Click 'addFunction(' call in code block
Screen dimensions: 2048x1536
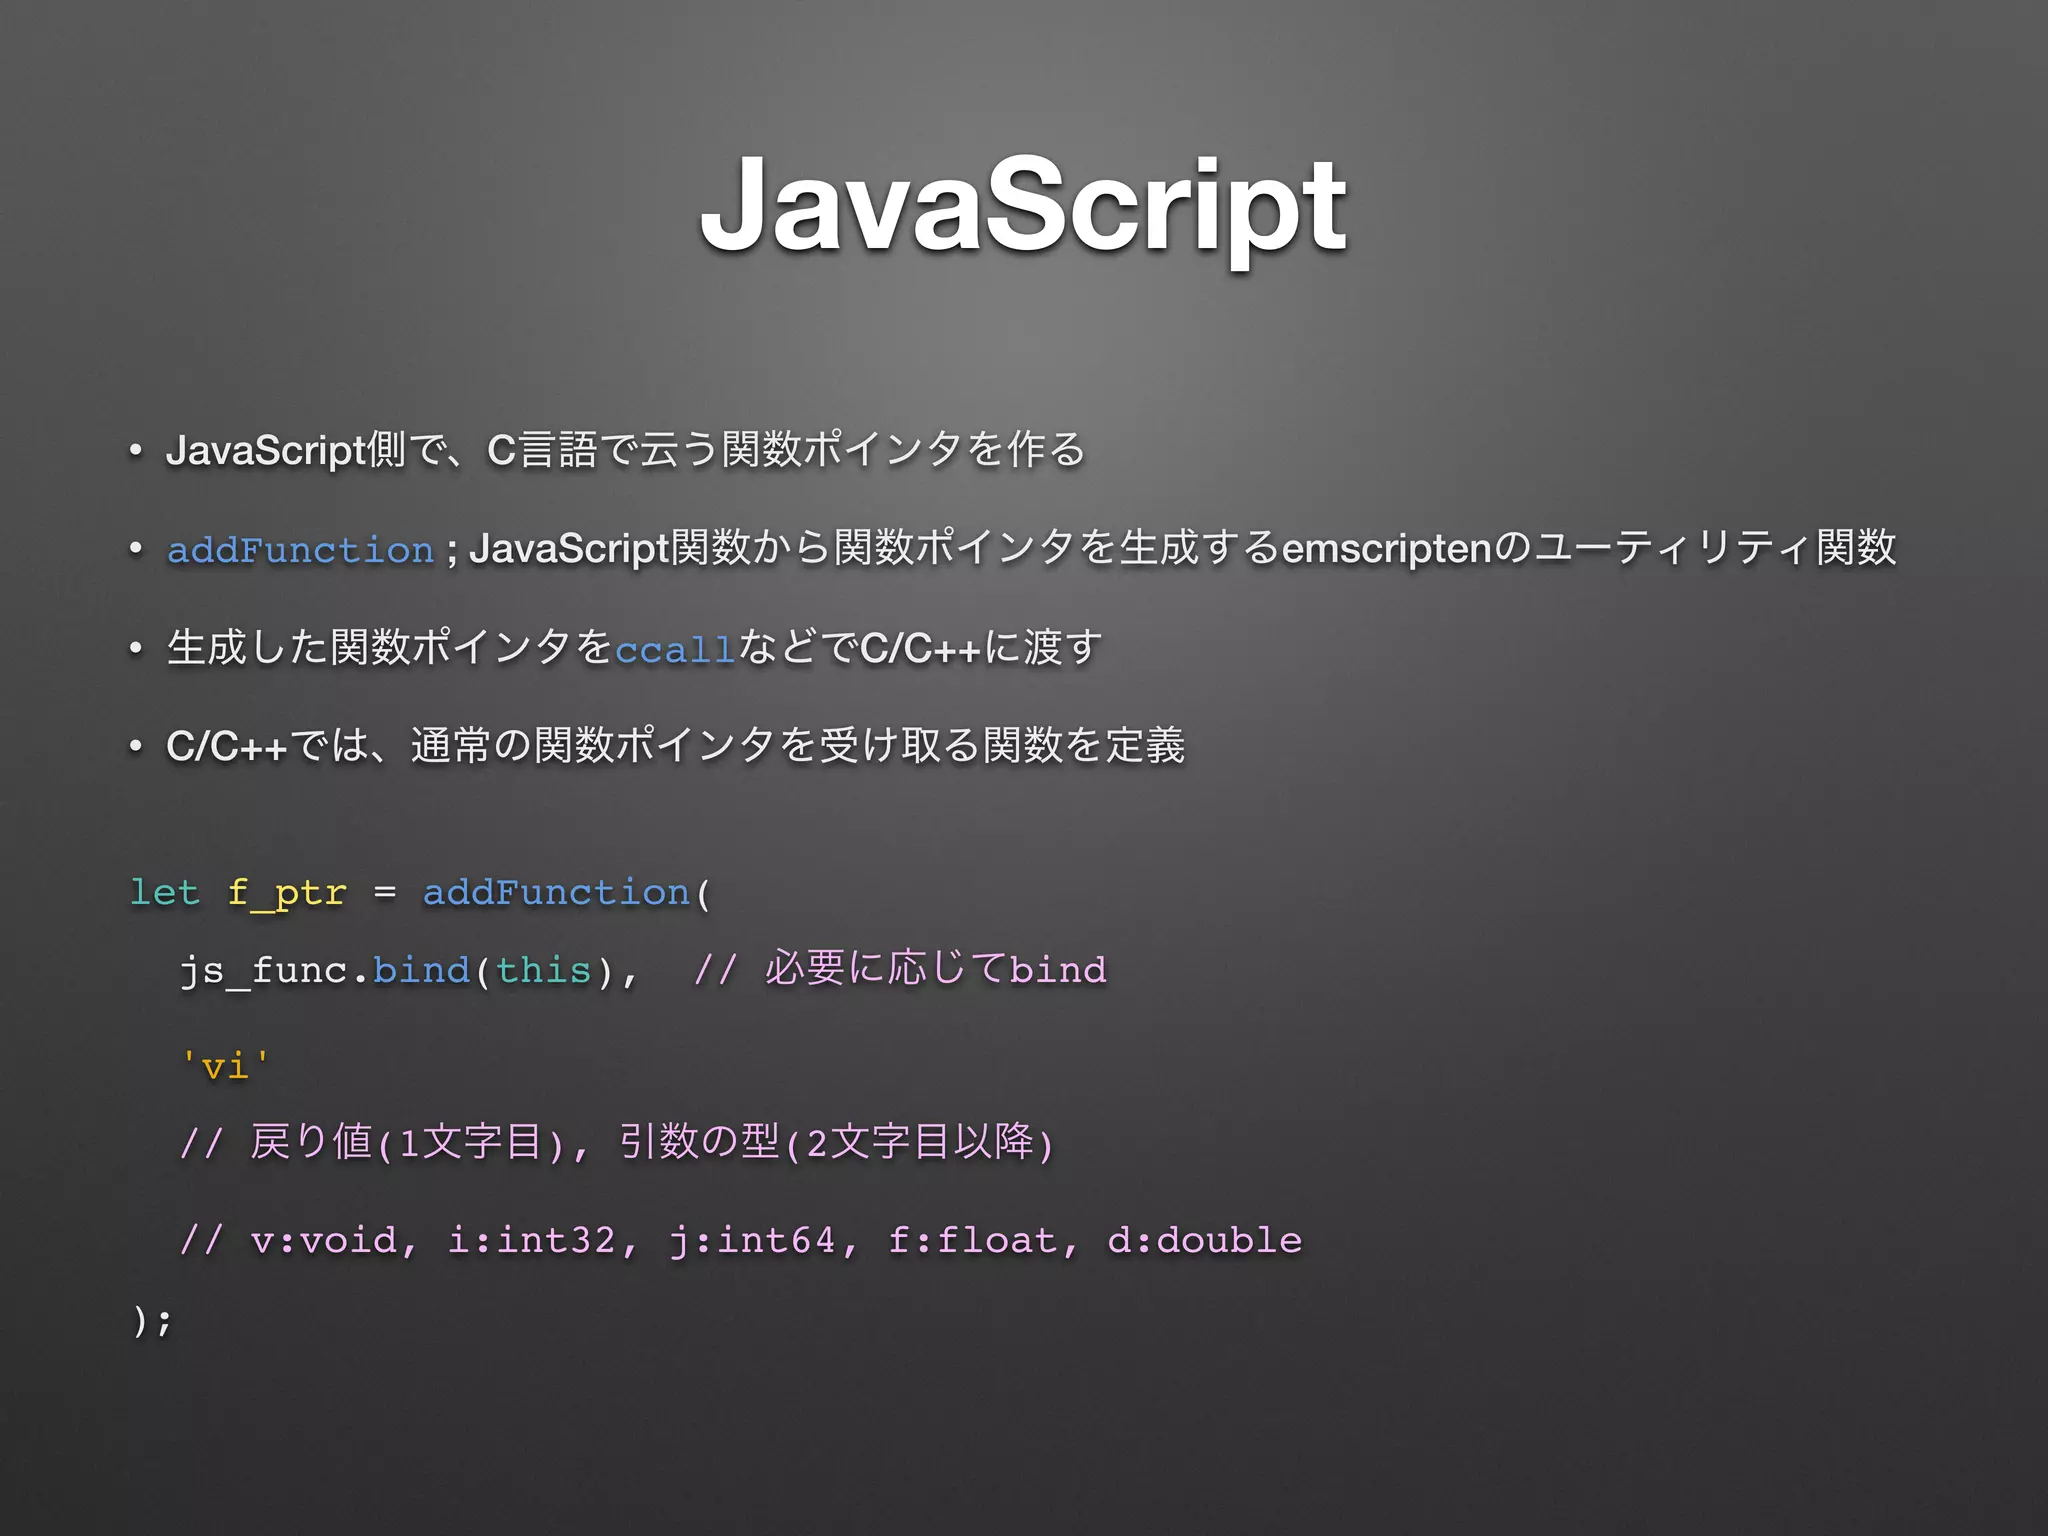pyautogui.click(x=567, y=892)
